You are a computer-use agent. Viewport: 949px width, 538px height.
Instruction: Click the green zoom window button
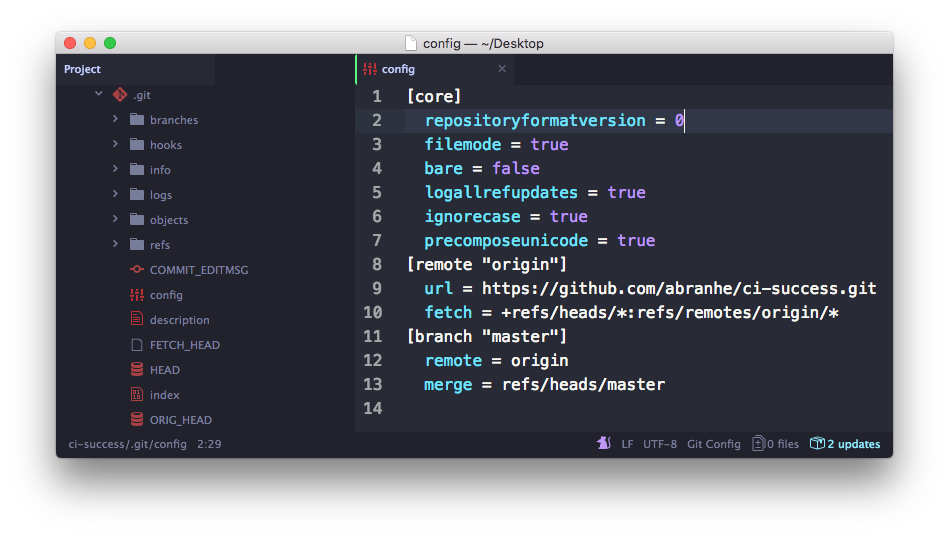(x=110, y=43)
